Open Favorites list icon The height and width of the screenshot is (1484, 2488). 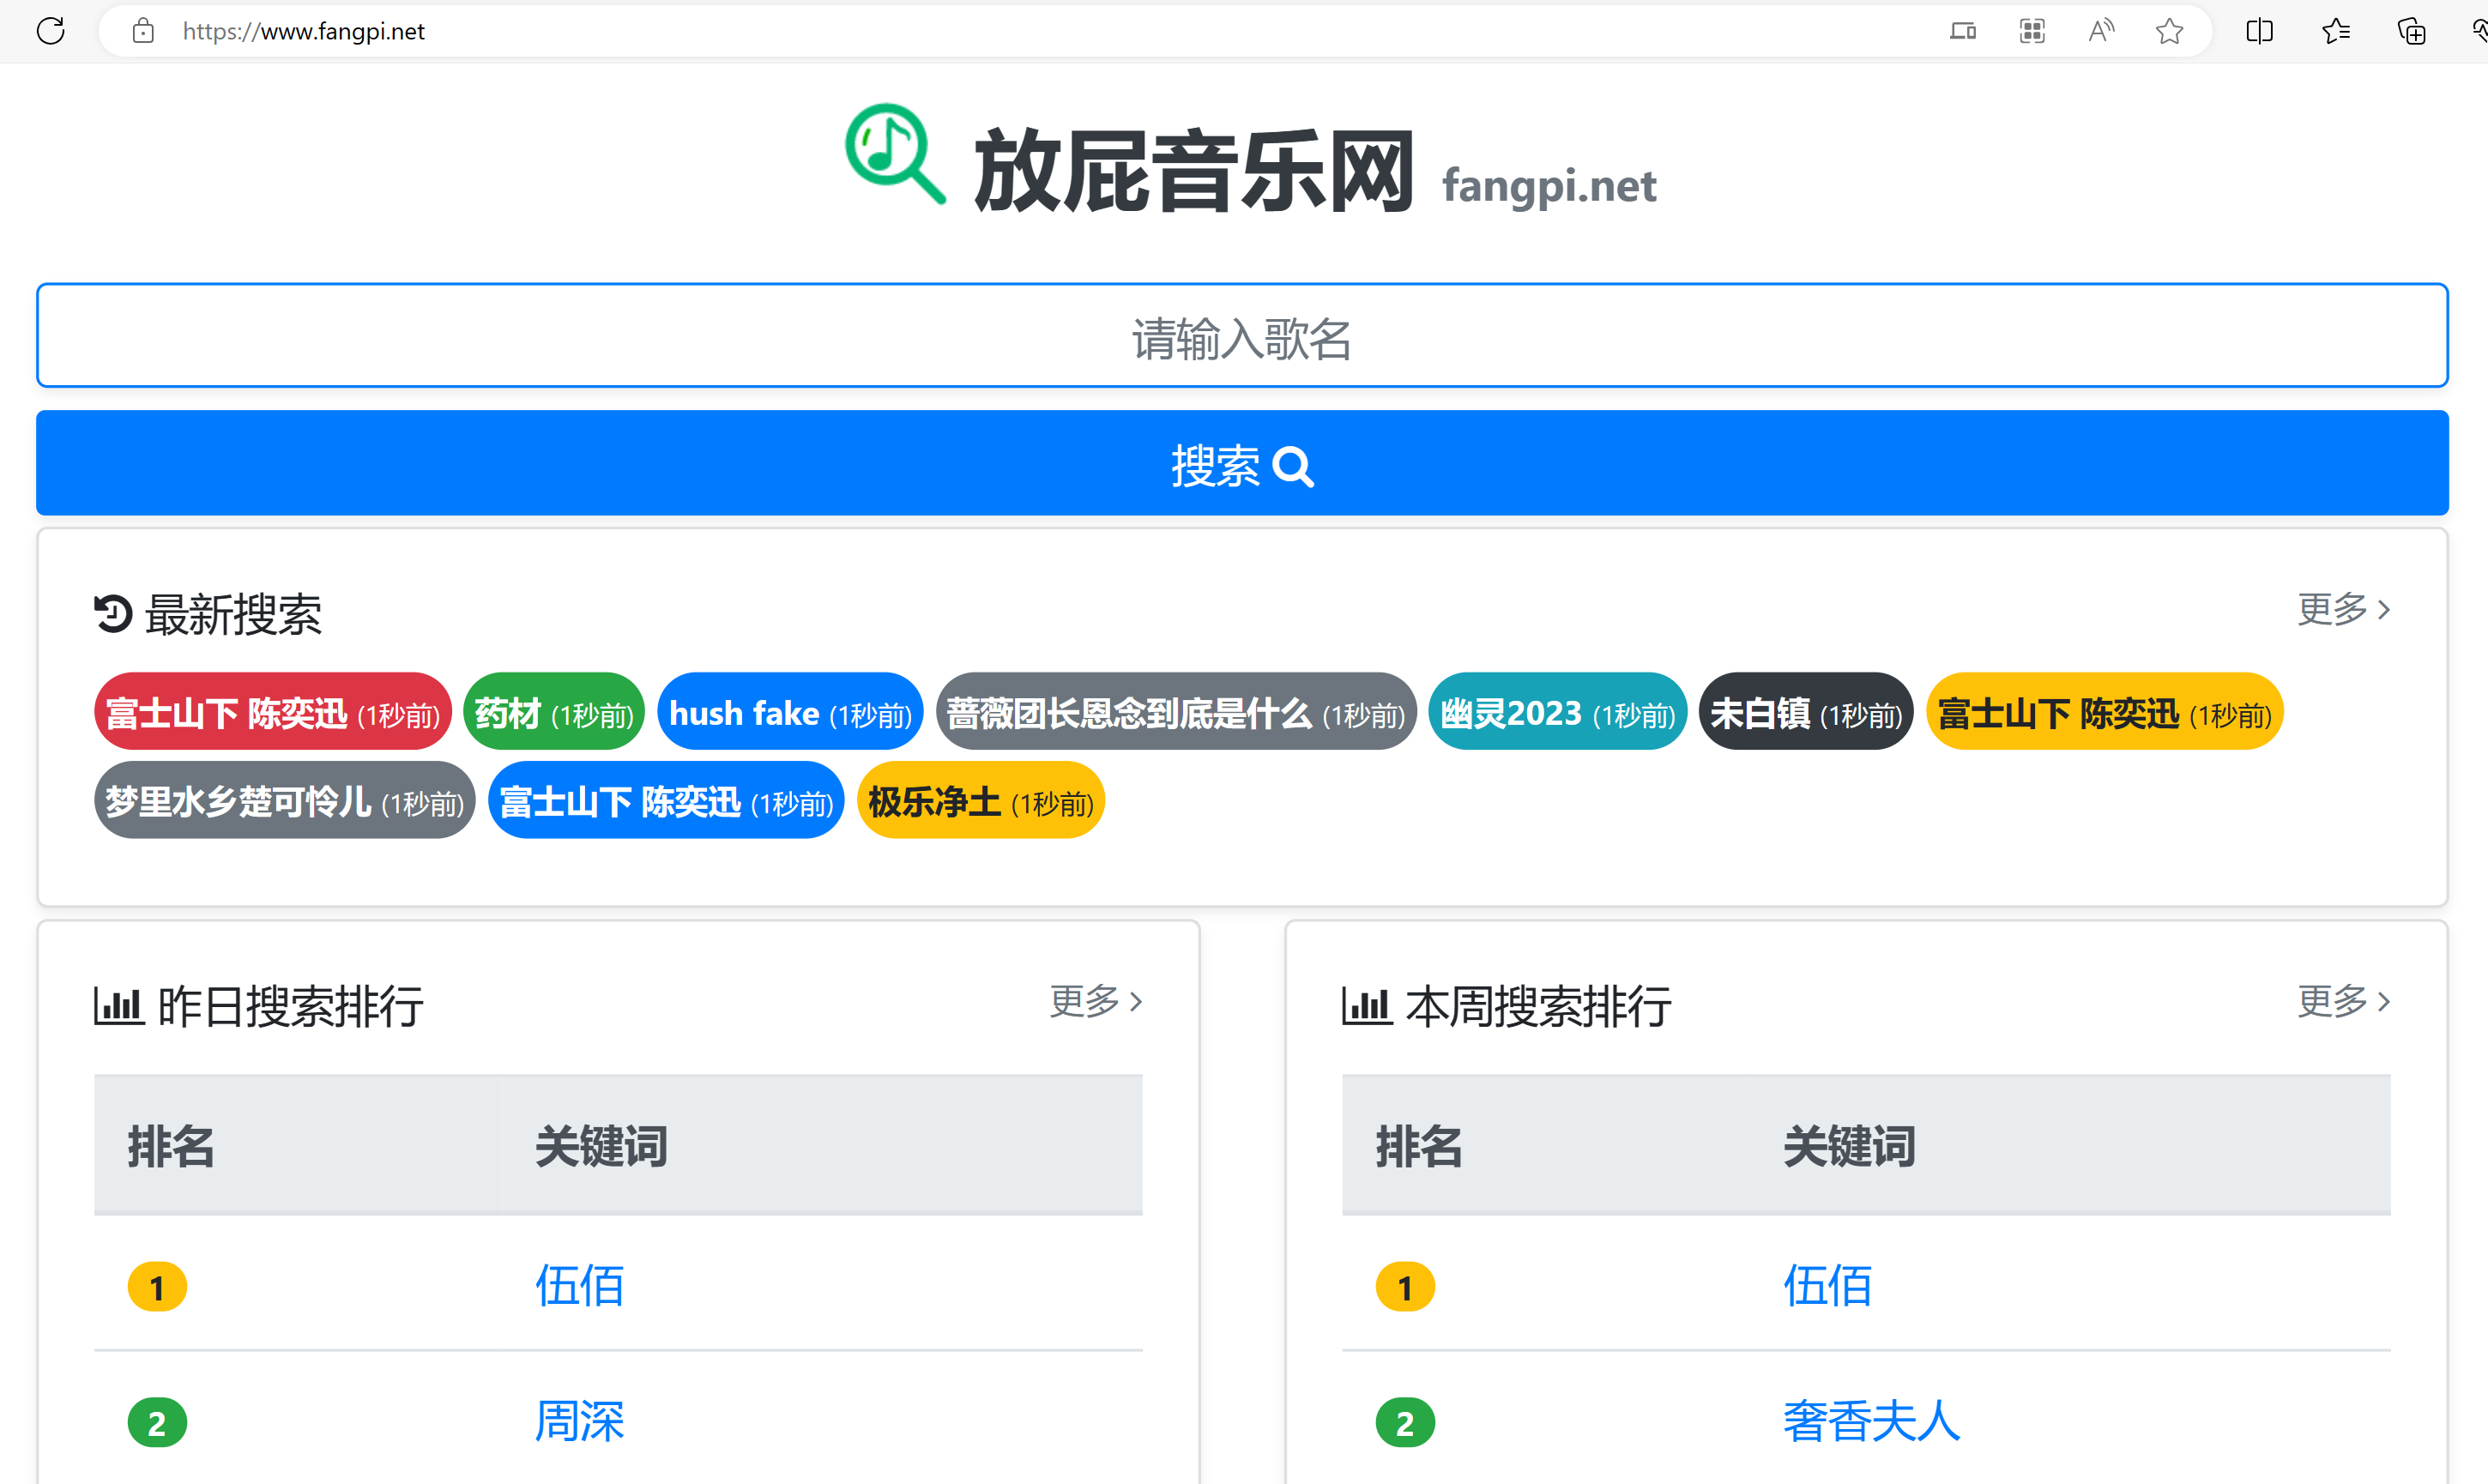[2335, 31]
